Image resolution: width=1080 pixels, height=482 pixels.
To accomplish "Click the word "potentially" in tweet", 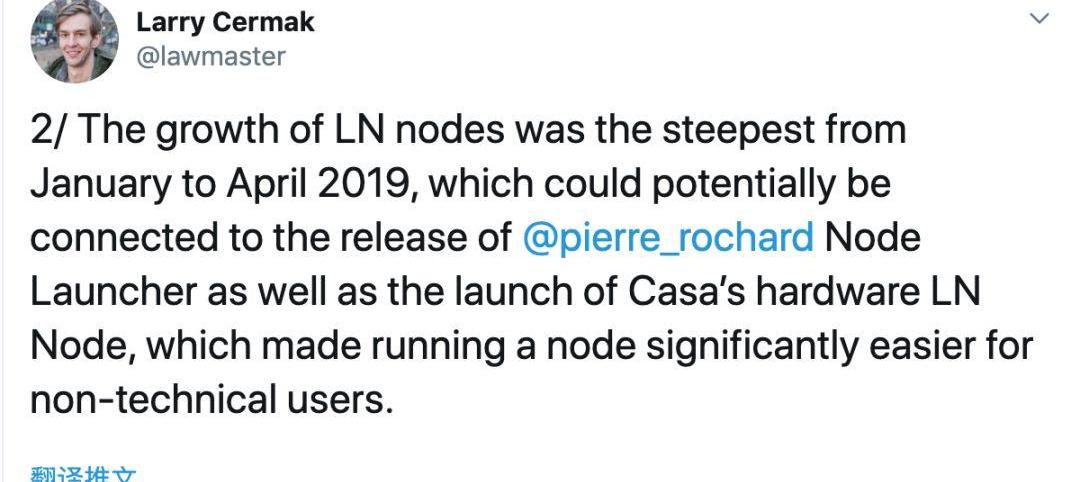I will pyautogui.click(x=713, y=185).
